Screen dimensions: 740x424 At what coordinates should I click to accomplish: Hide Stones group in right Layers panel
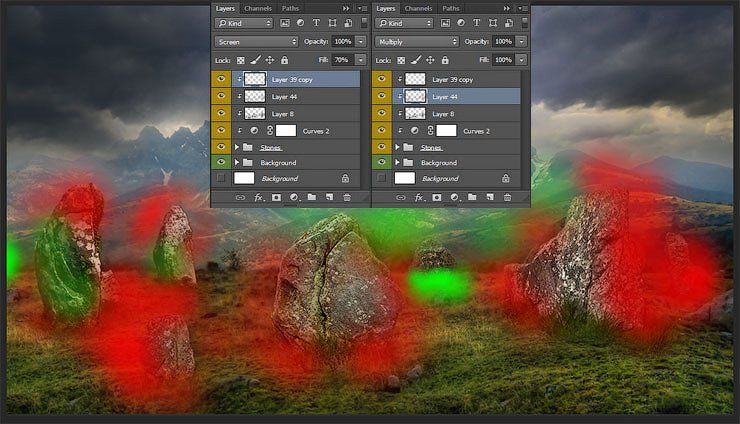click(381, 147)
